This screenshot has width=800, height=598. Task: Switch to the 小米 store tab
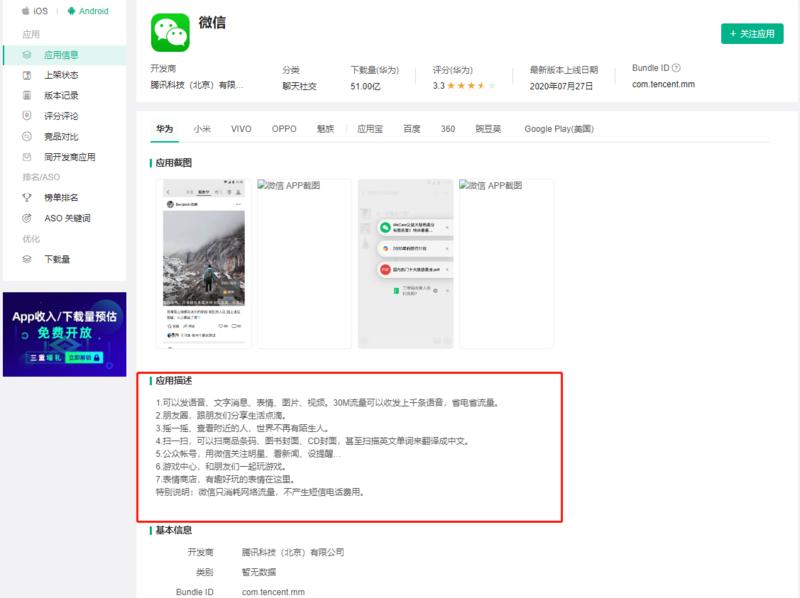click(201, 128)
